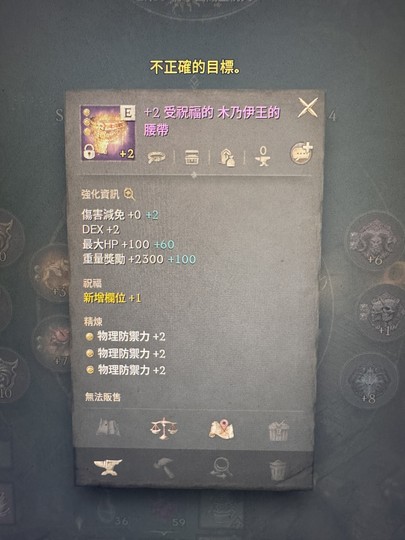Click the locked +2 belt item thumbnail
Screen dimensions: 405x540
pos(108,133)
